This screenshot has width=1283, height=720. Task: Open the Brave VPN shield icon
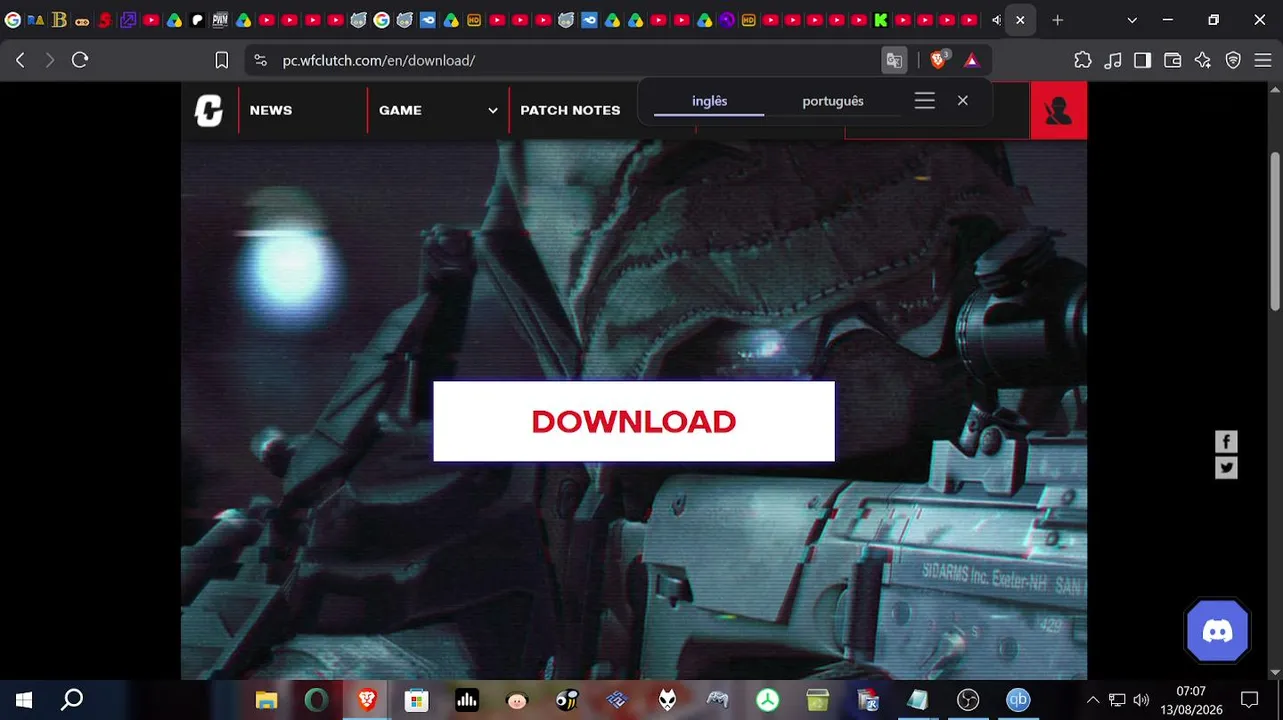pyautogui.click(x=1233, y=60)
